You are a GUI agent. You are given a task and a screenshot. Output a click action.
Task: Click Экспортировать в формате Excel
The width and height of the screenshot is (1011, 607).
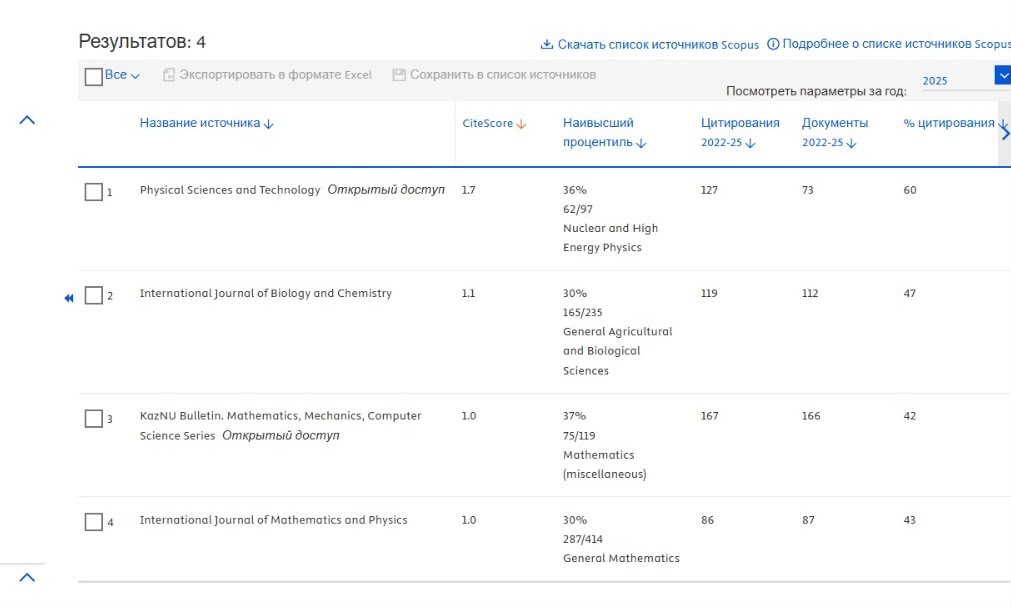(275, 75)
